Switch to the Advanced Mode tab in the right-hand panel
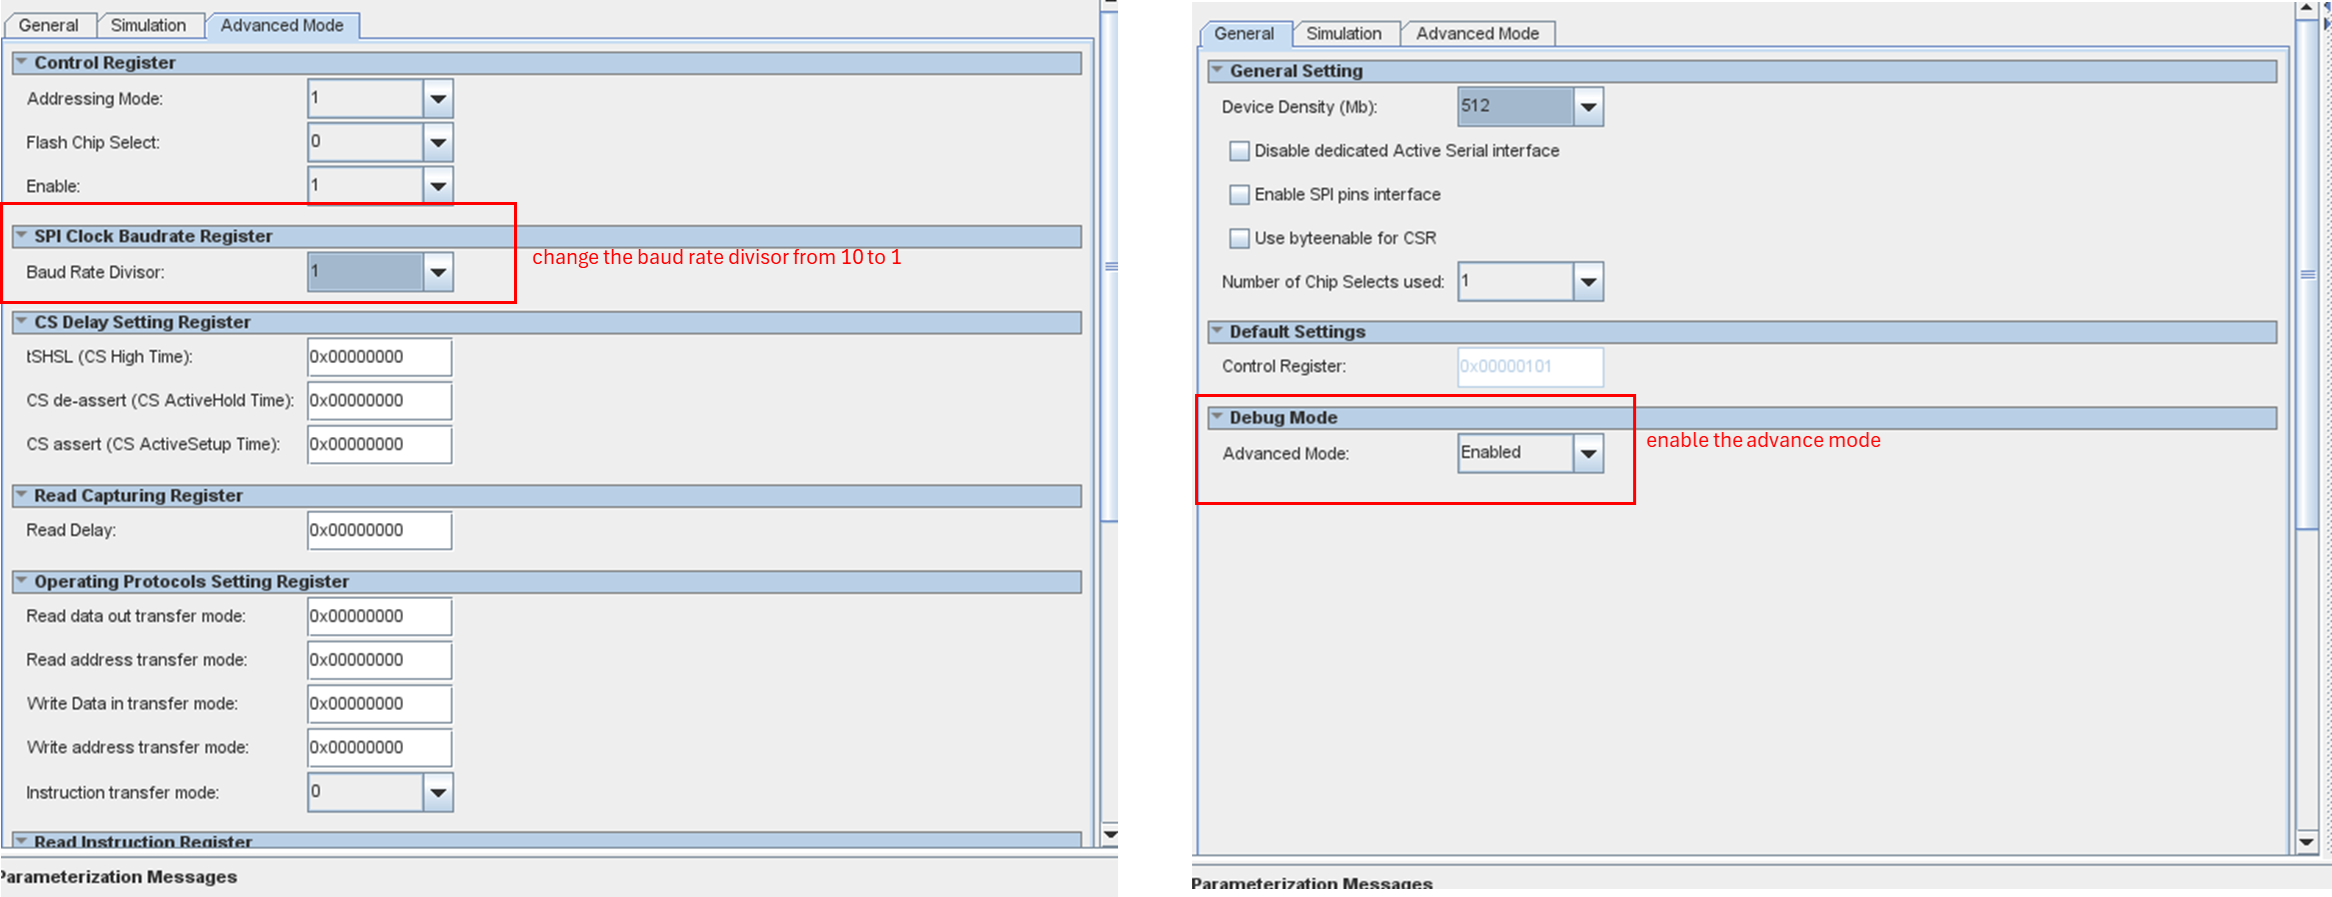 tap(1477, 33)
